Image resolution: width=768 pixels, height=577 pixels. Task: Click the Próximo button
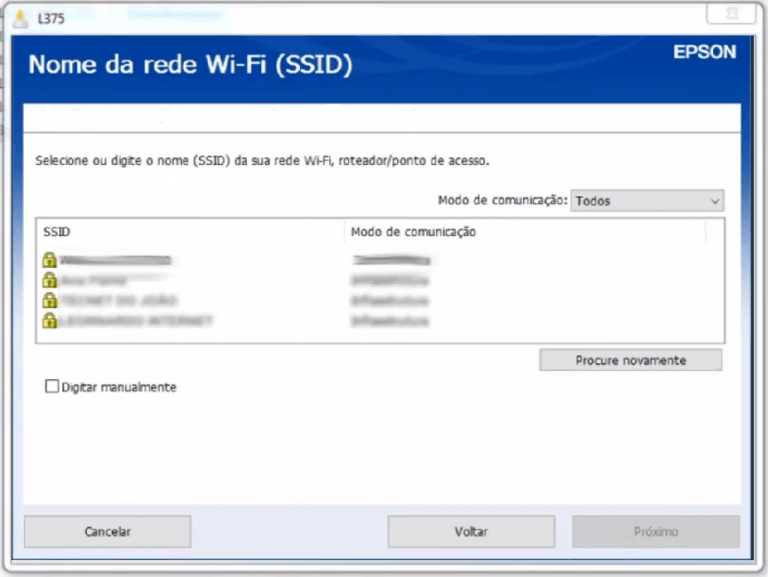655,532
